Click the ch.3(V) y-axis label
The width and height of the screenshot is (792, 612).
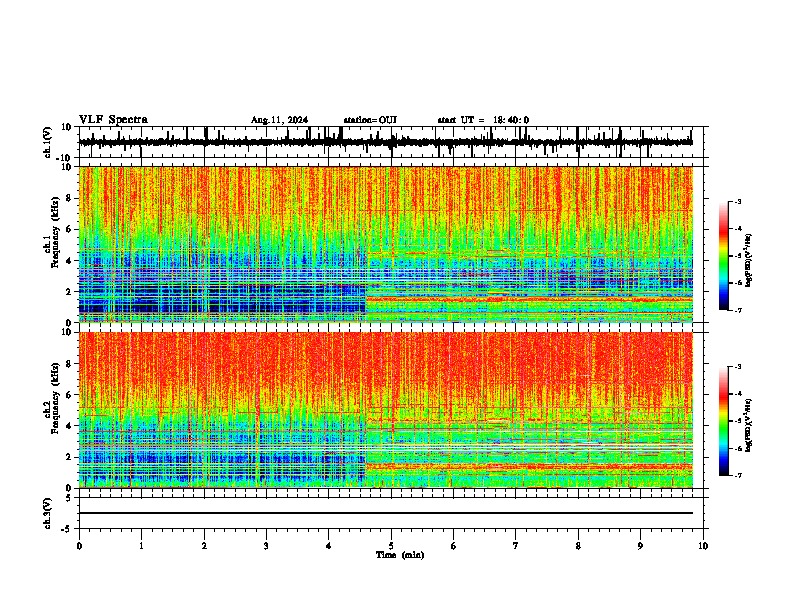tap(47, 513)
